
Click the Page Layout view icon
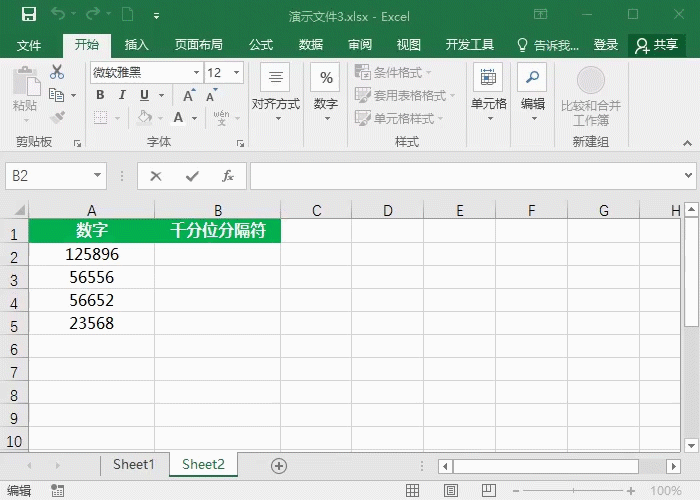pos(450,491)
